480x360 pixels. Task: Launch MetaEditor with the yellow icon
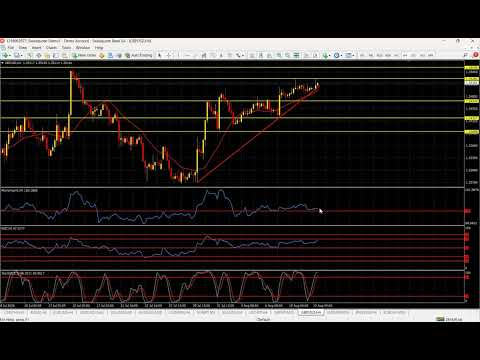click(x=102, y=55)
